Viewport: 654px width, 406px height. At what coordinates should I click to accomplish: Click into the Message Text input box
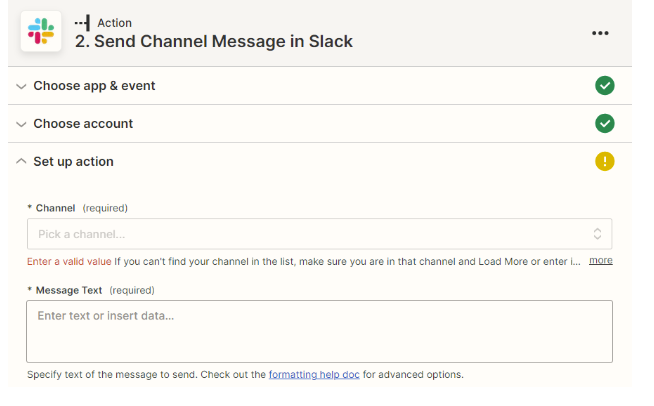[x=319, y=331]
